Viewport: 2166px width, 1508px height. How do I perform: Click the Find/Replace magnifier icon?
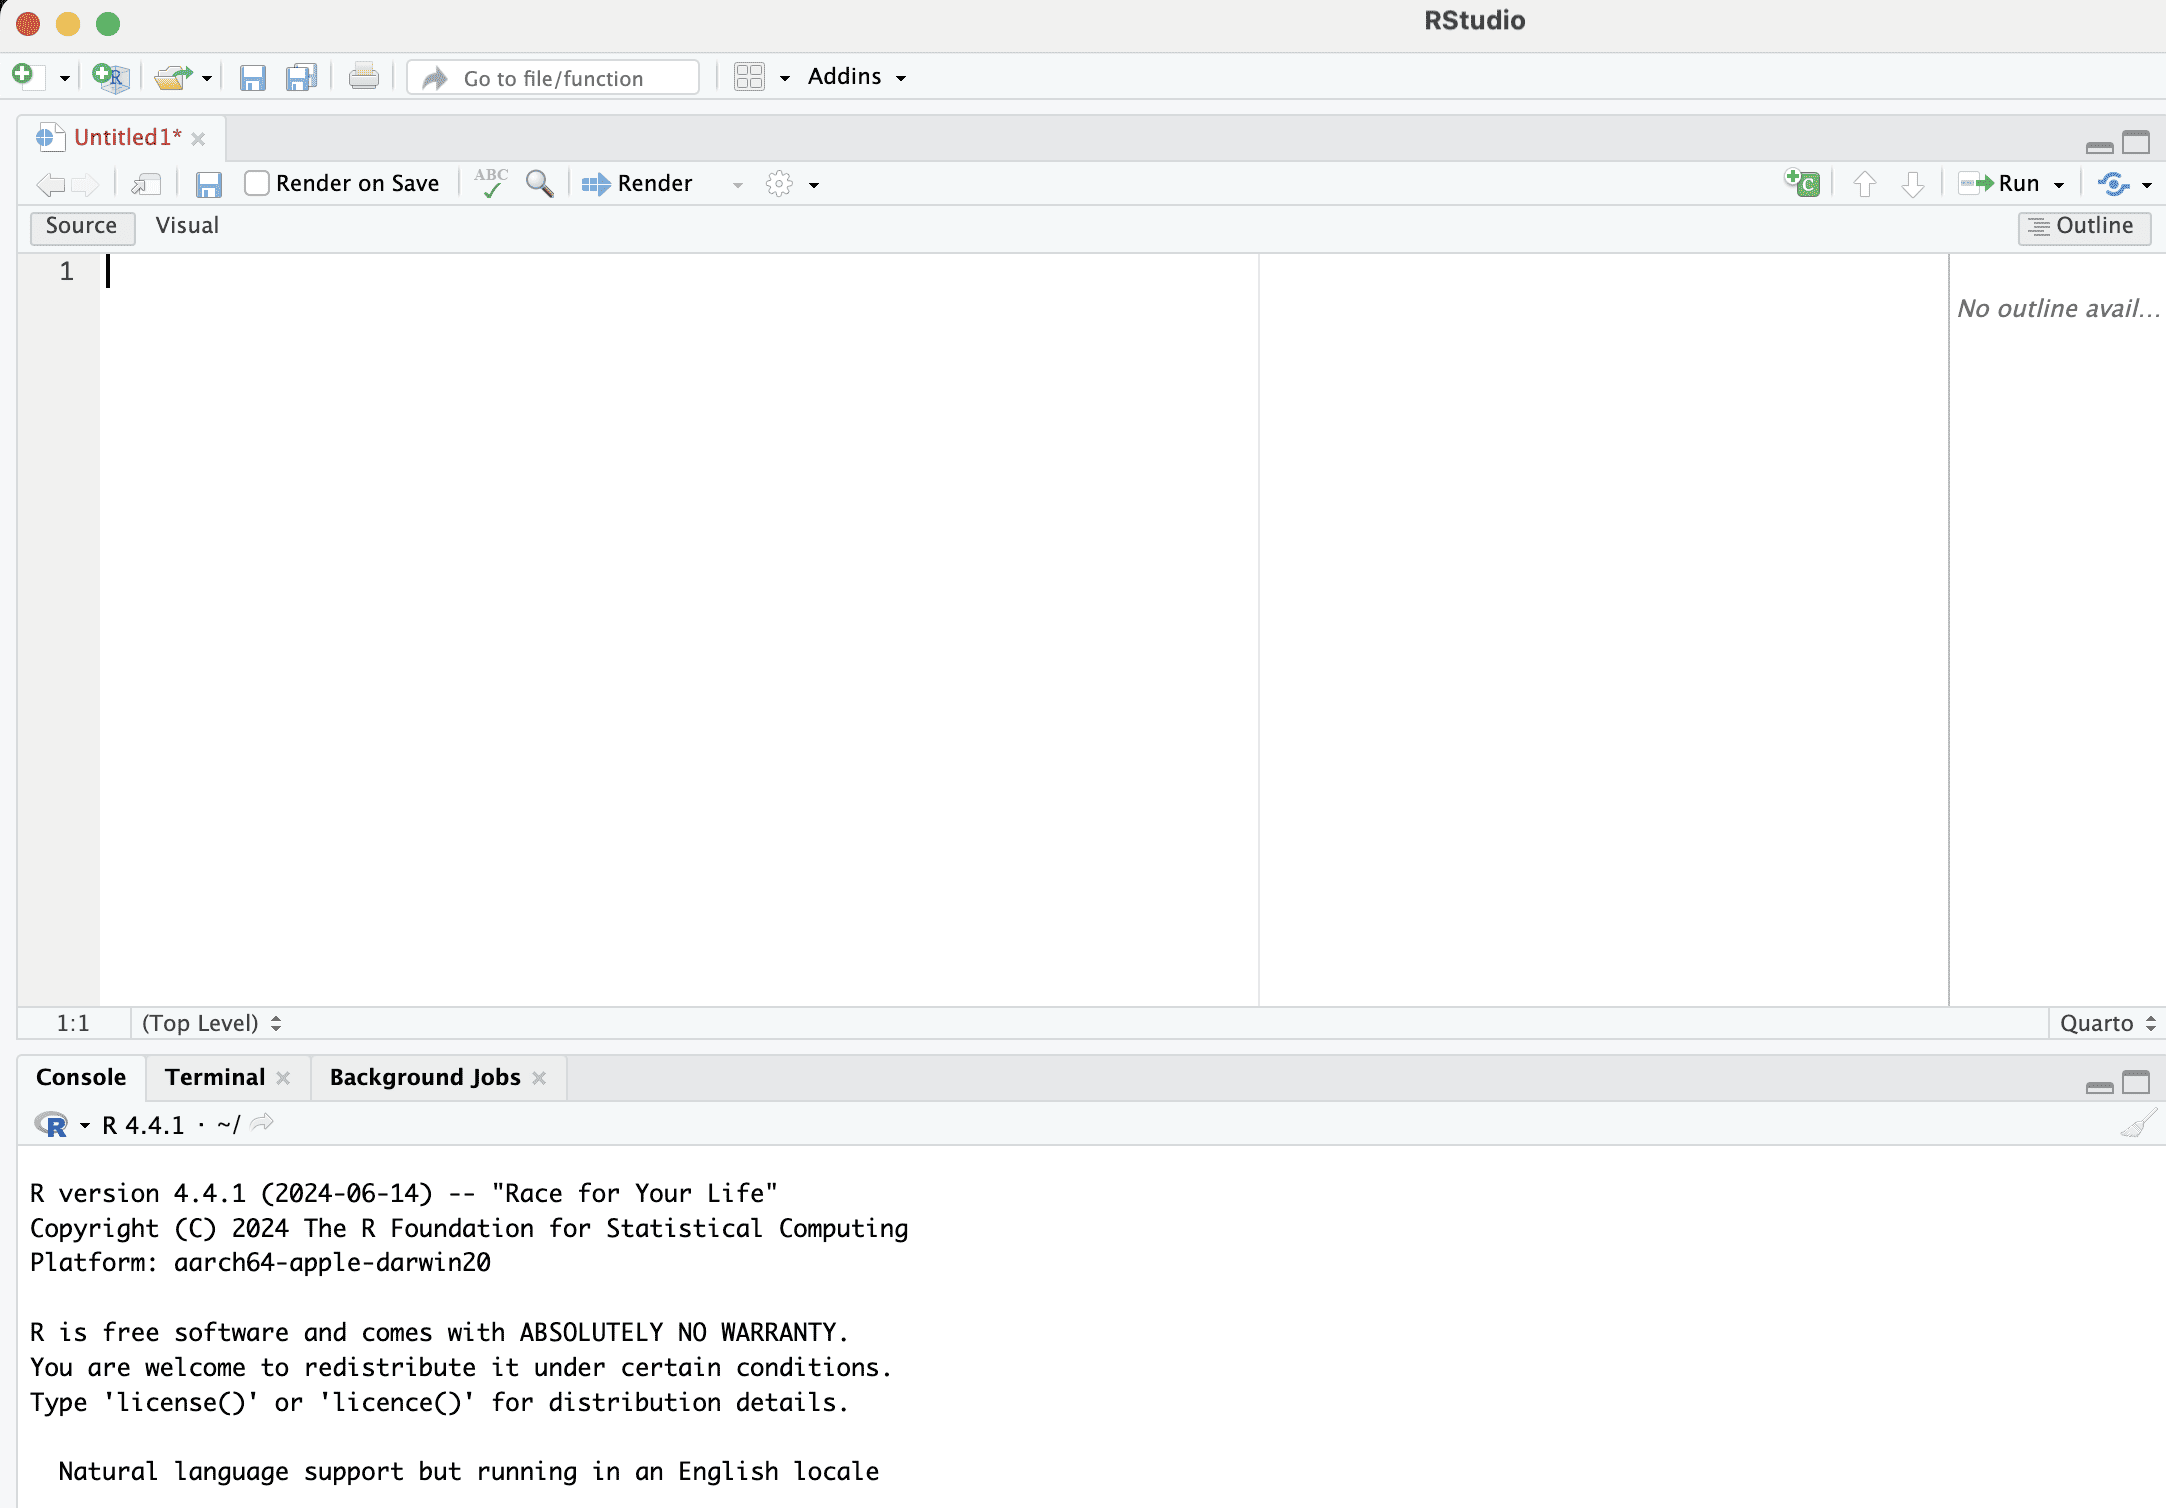(x=539, y=183)
